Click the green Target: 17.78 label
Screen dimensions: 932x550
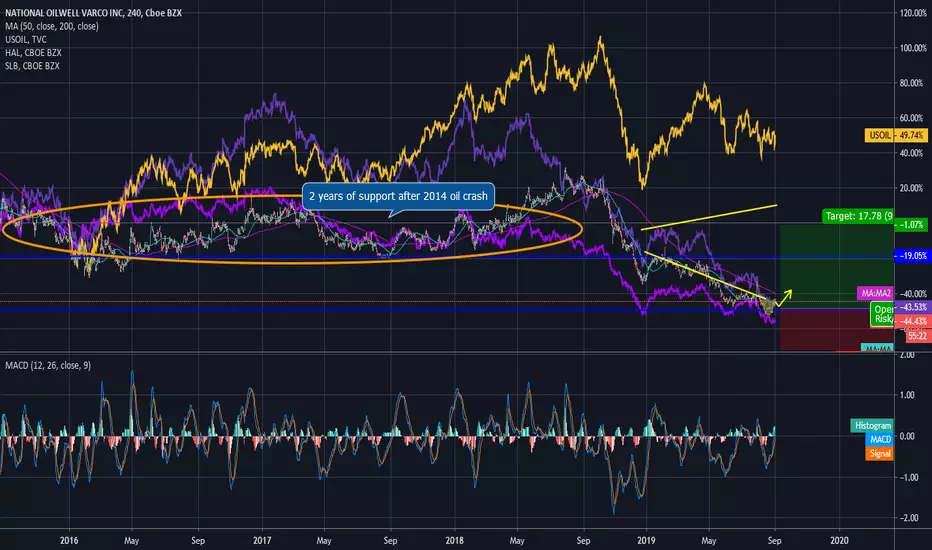858,216
